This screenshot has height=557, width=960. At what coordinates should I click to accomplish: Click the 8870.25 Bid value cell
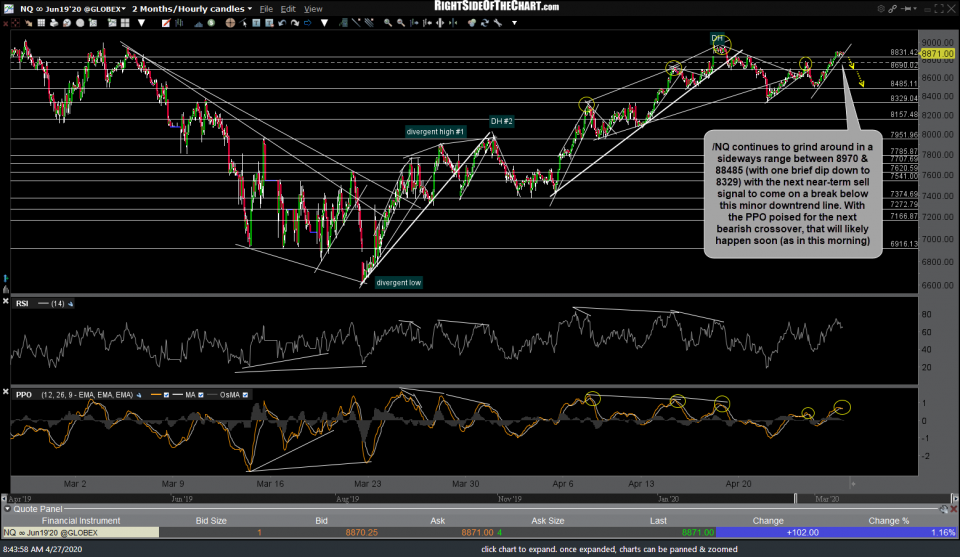361,533
